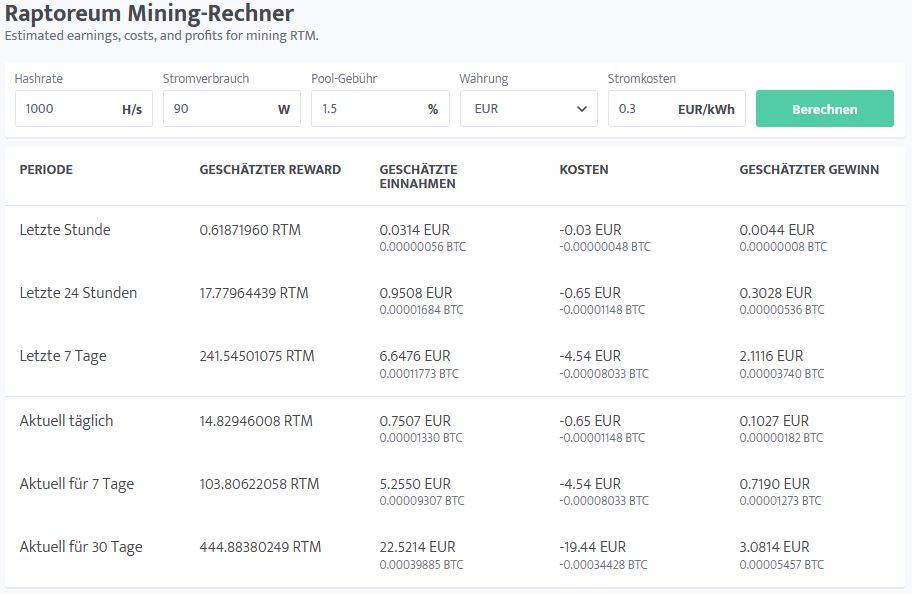Select the Letzte Stunde row label
Viewport: 912px width, 594px height.
65,230
